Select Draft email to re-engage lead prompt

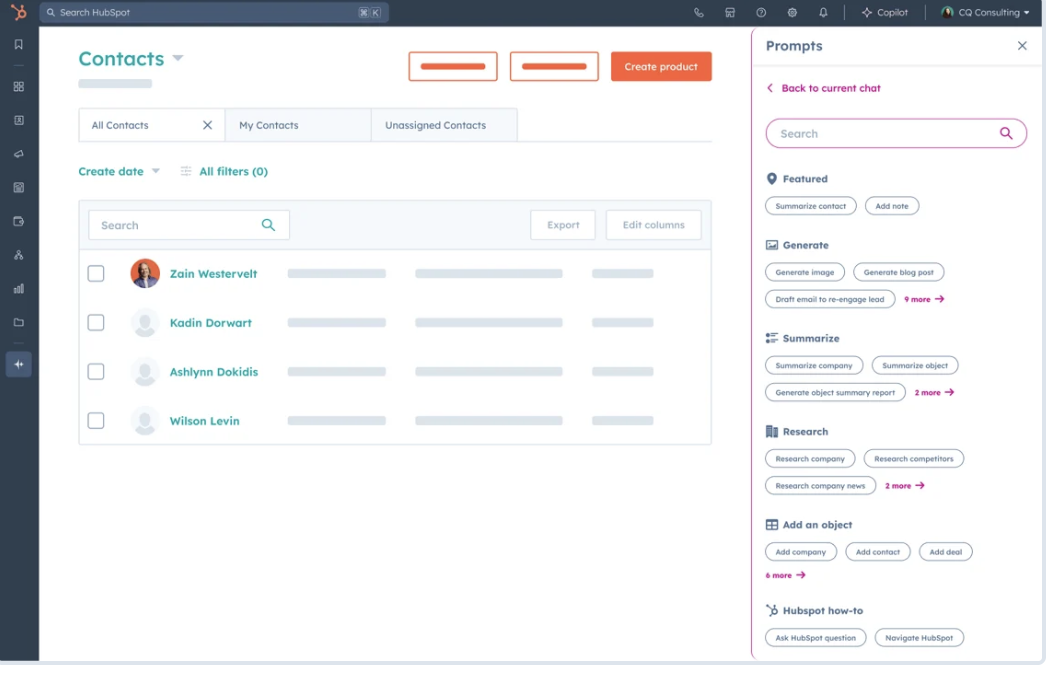pos(830,300)
